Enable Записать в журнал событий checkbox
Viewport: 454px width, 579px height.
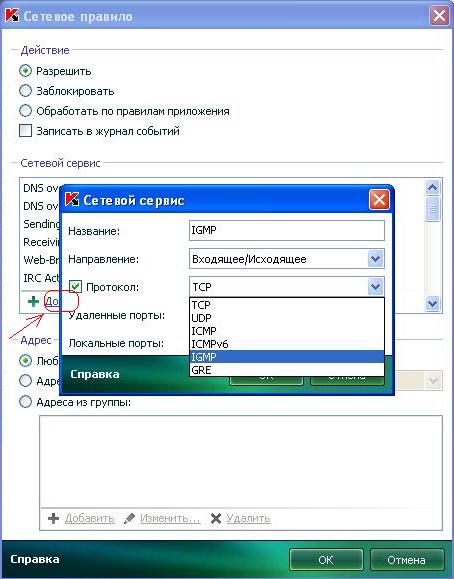(25, 131)
